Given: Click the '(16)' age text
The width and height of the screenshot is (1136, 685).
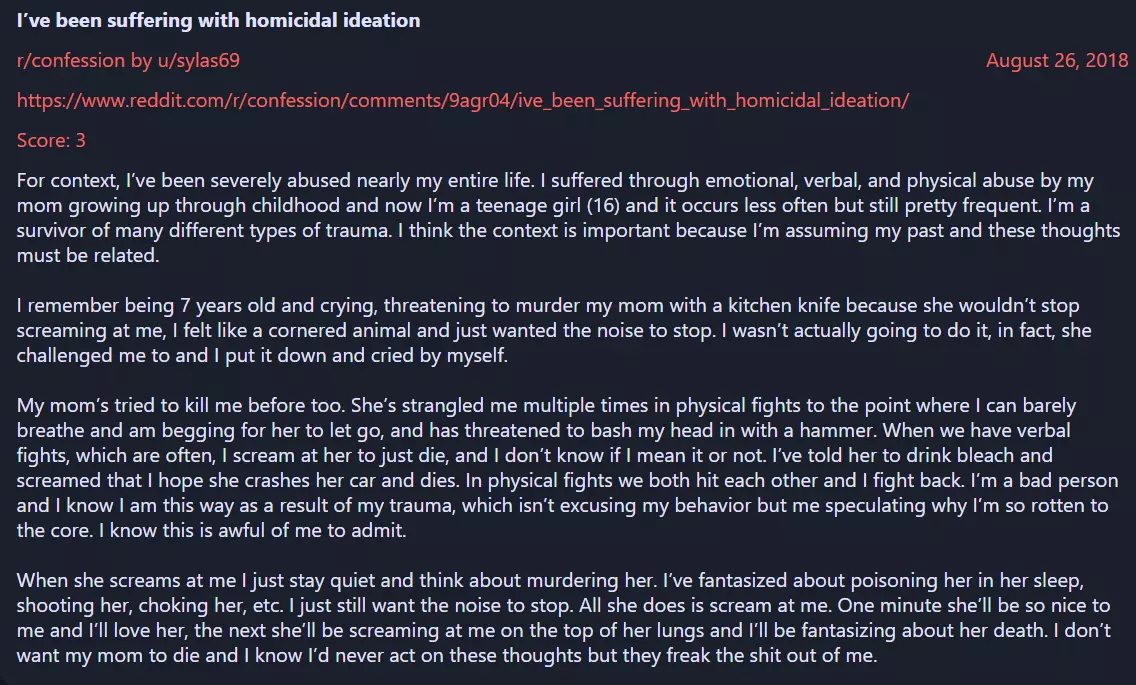Looking at the screenshot, I should click(x=603, y=205).
